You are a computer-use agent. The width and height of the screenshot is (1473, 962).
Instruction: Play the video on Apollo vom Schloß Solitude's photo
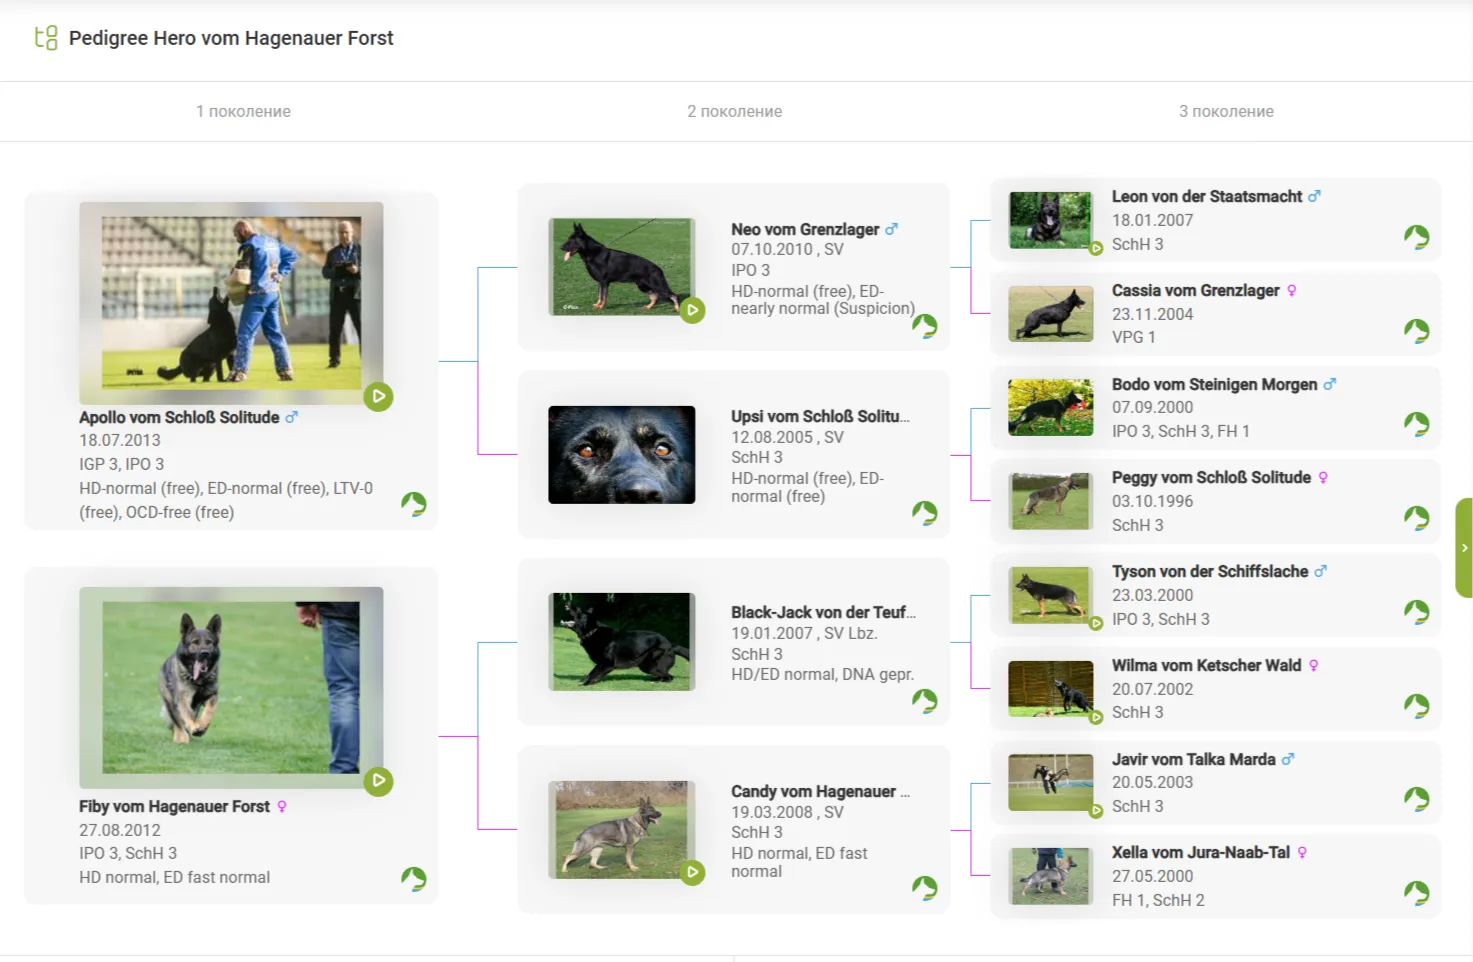coord(378,396)
